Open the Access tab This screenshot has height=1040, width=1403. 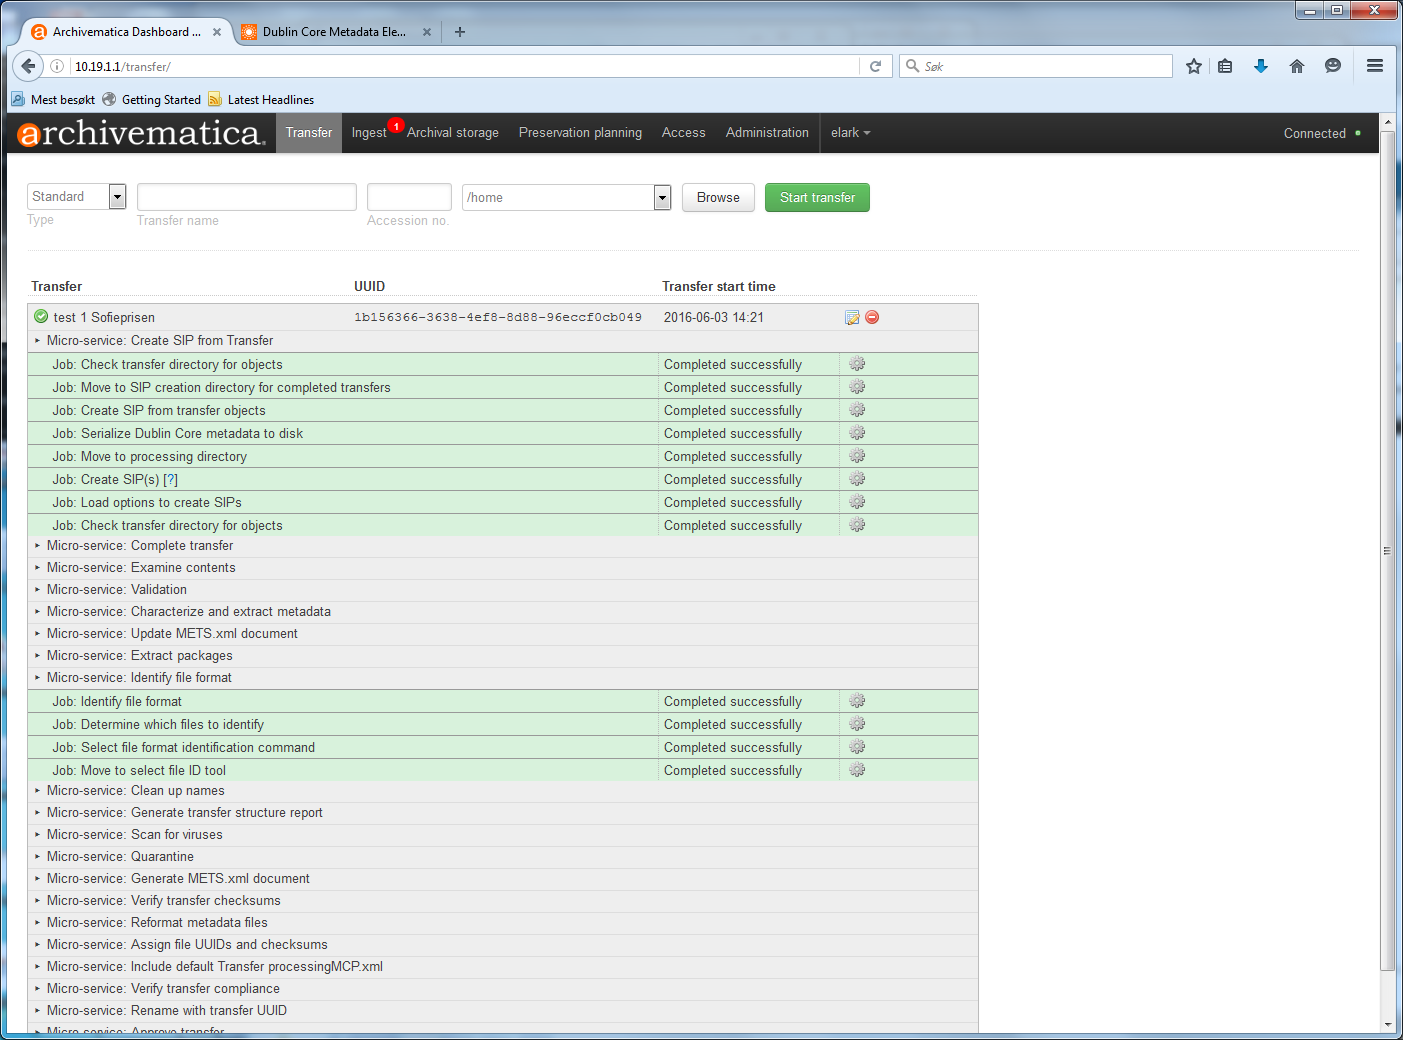tap(683, 133)
